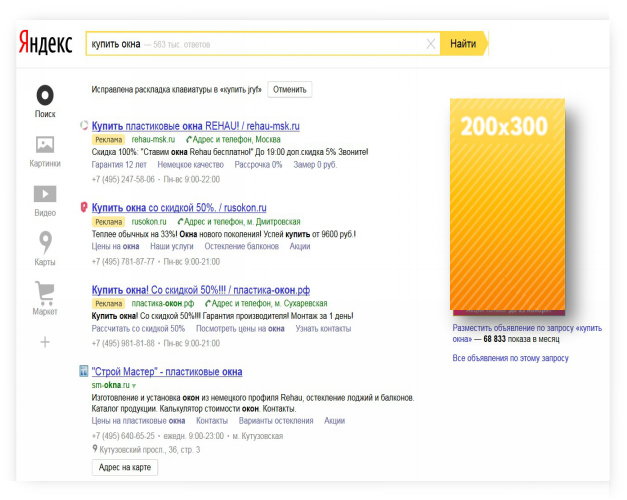Click the Узнать контакты sitelink
Viewport: 627px width, 500px height.
[323, 328]
